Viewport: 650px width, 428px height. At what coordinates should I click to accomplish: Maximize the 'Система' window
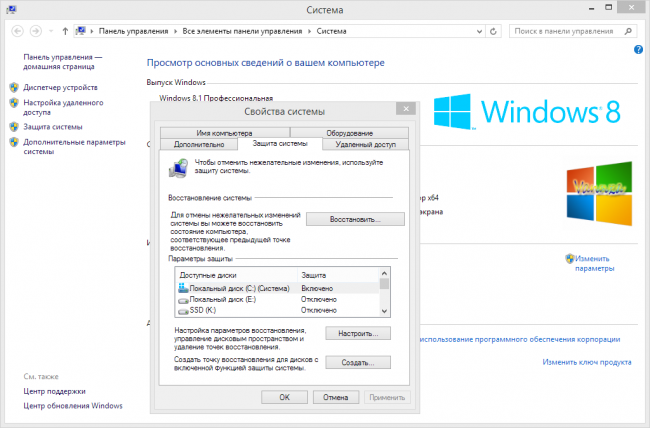(x=609, y=7)
